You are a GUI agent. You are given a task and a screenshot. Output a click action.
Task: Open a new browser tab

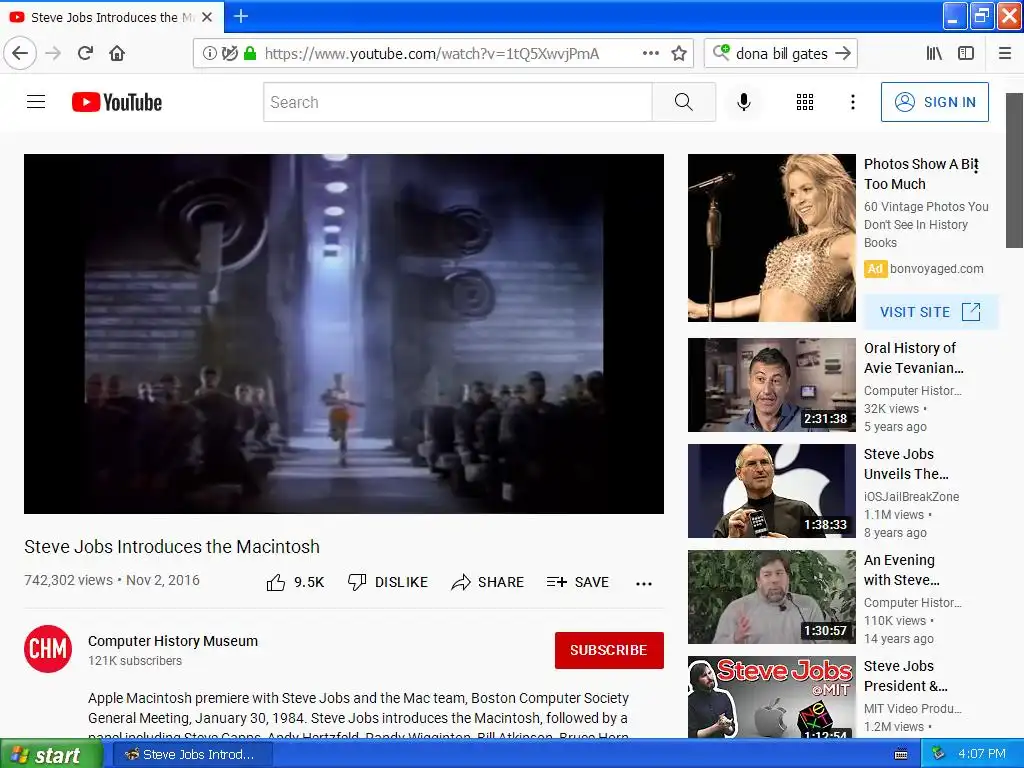coord(241,16)
